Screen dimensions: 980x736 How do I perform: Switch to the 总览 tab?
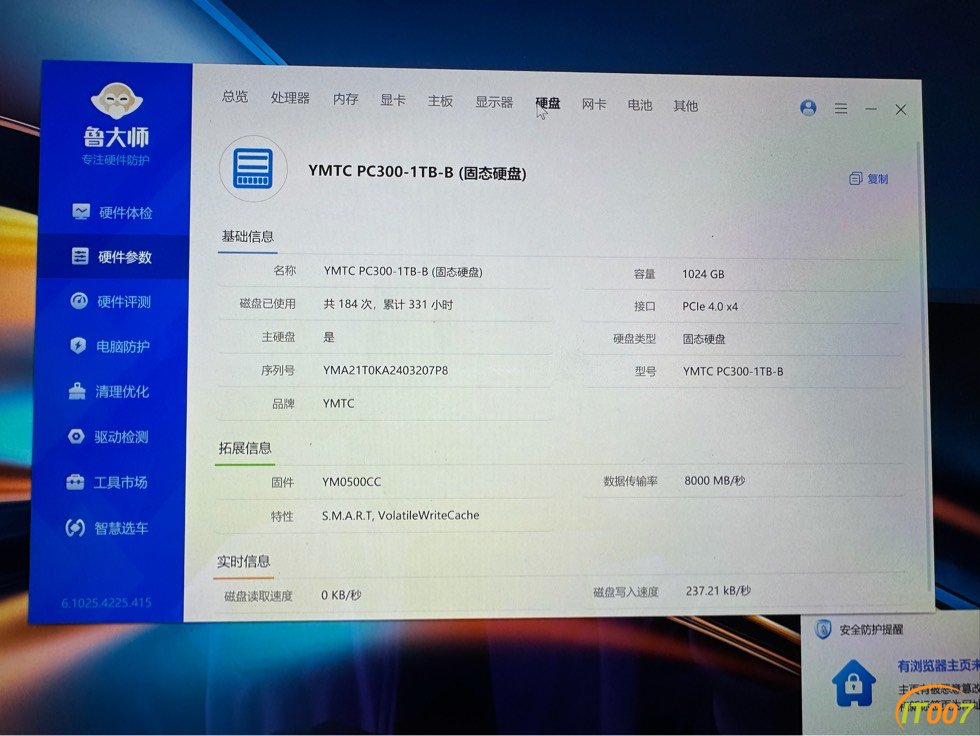235,96
